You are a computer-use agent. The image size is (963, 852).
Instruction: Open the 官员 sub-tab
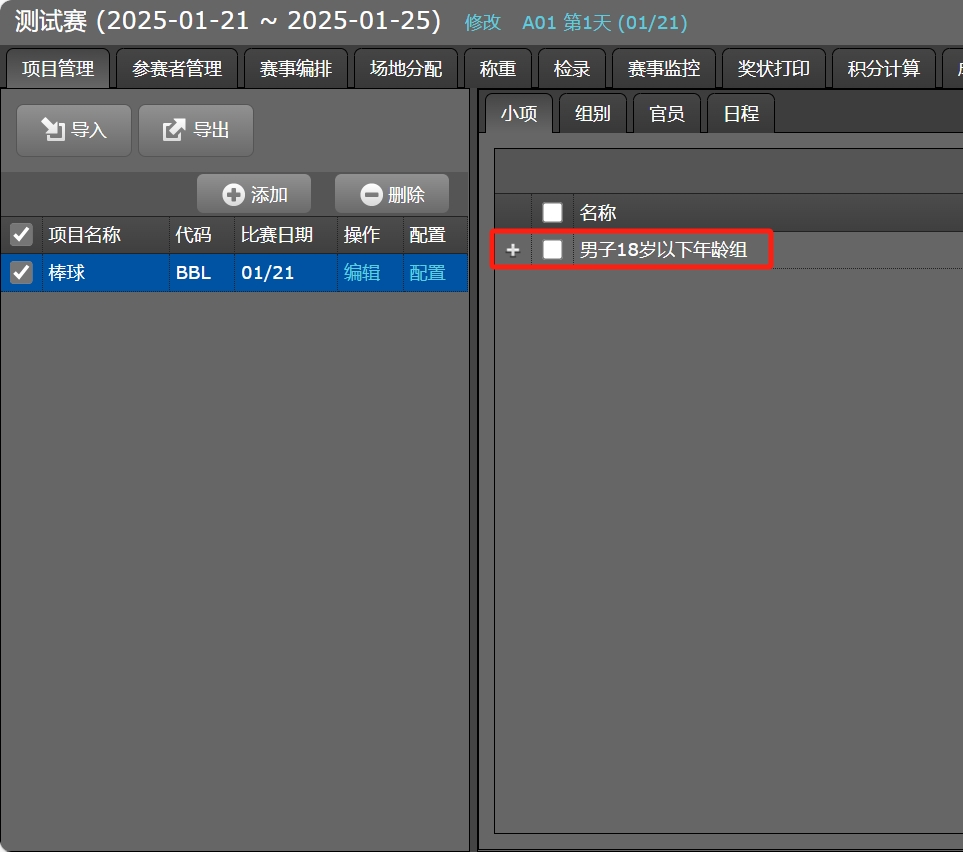667,114
